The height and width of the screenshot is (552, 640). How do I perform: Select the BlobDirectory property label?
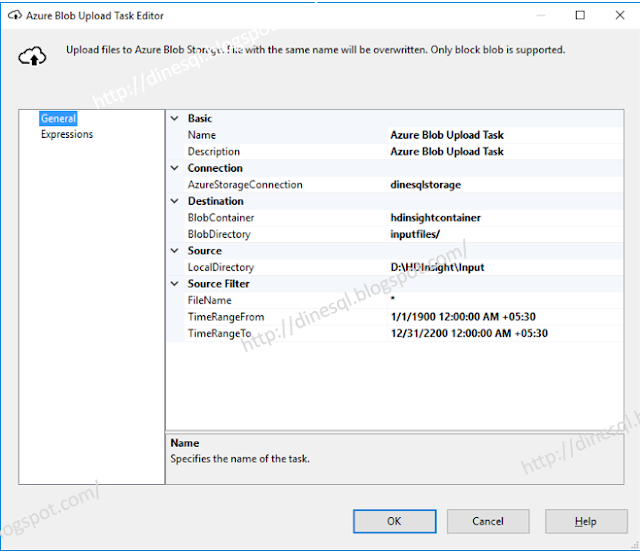[219, 234]
